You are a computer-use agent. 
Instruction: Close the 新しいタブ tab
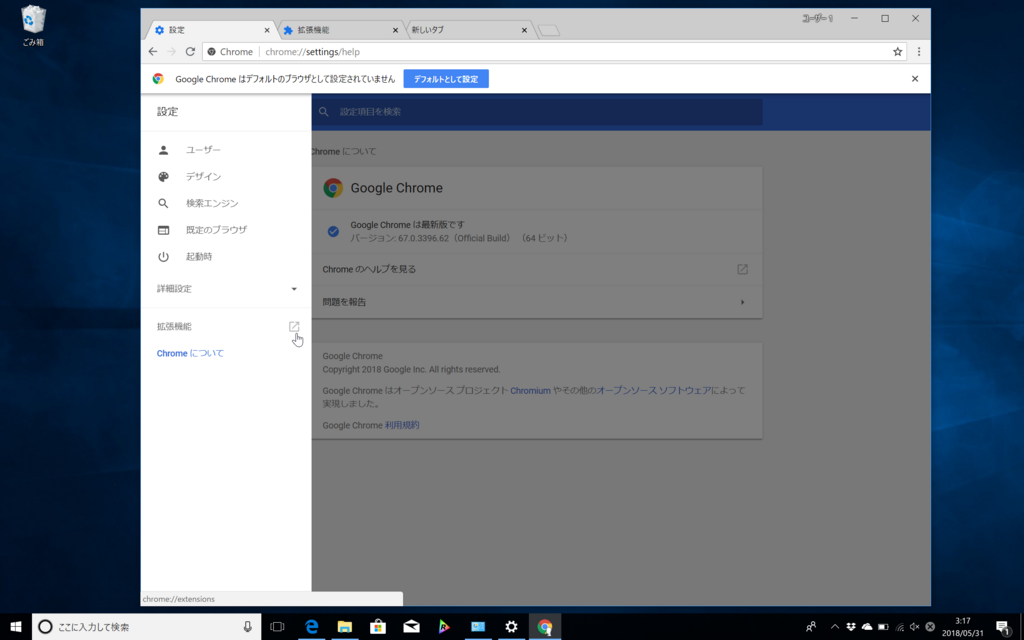click(524, 30)
